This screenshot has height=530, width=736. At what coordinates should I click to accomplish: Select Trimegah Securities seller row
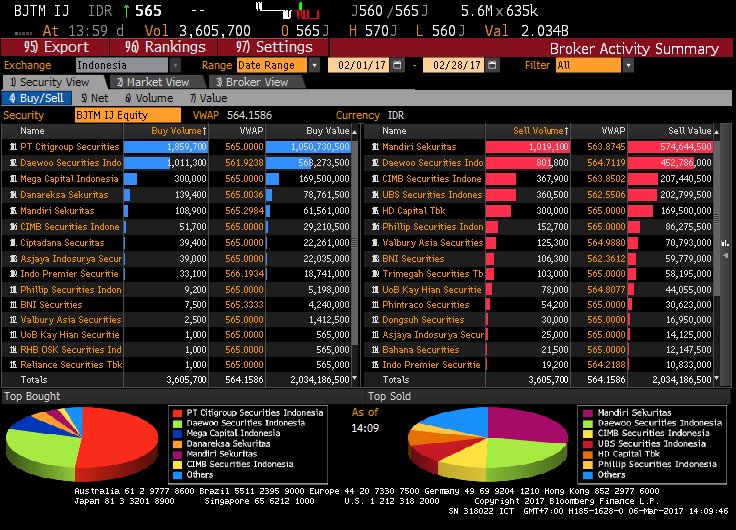click(540, 274)
